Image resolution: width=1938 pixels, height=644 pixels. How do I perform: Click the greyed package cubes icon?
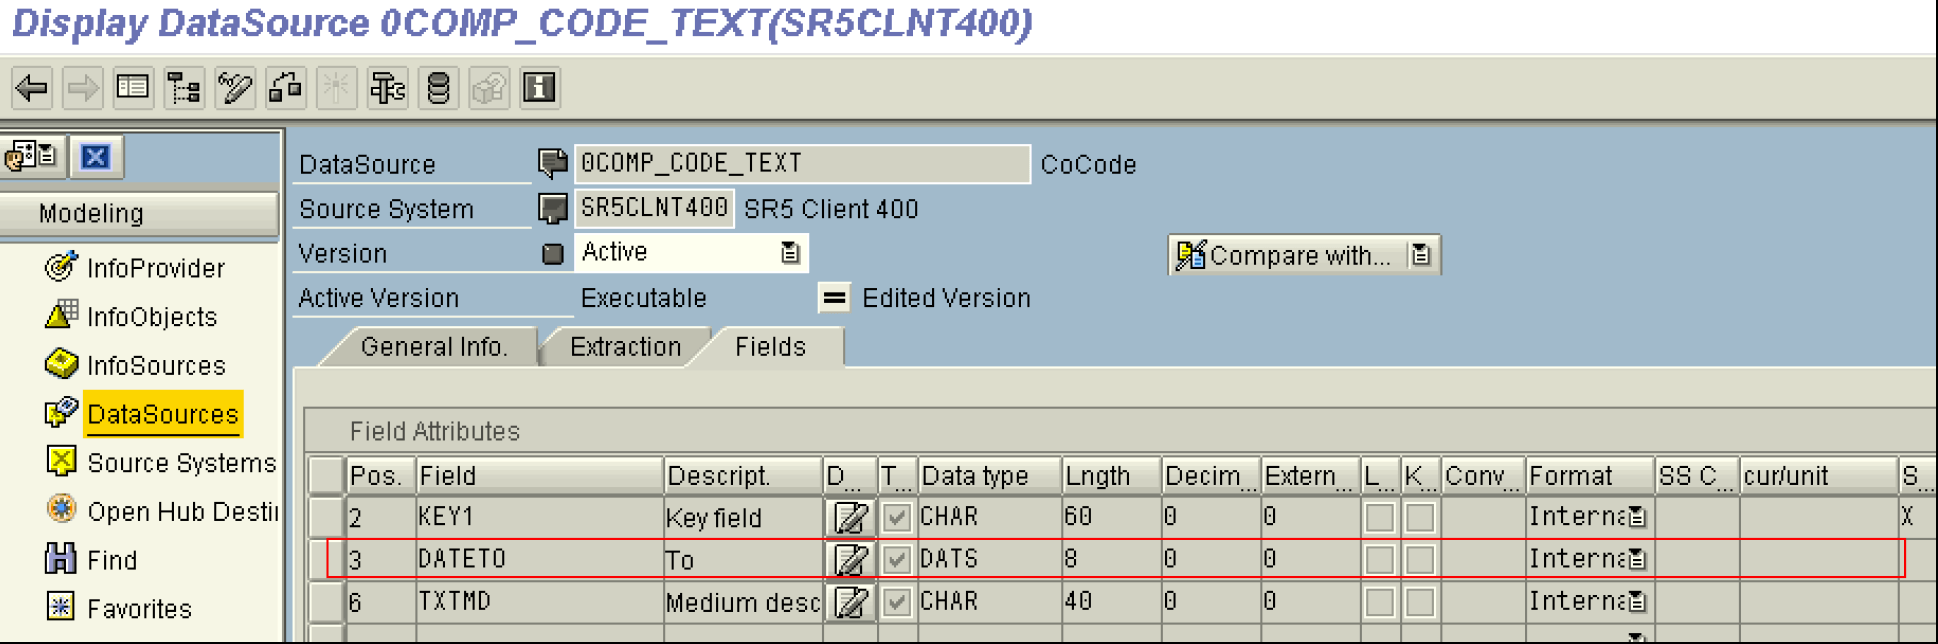pyautogui.click(x=489, y=88)
